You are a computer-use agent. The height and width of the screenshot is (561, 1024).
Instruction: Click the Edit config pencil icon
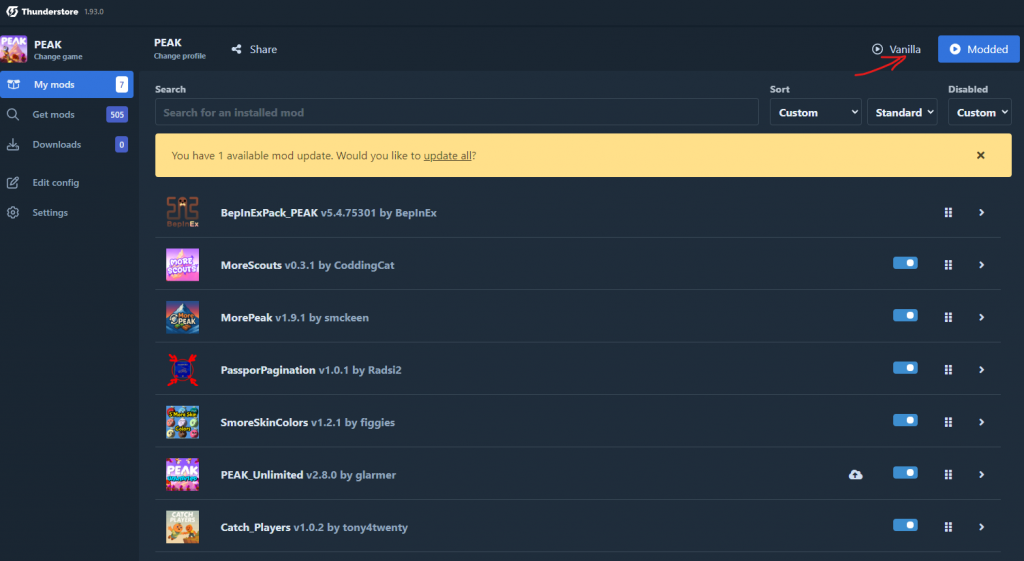coord(13,183)
